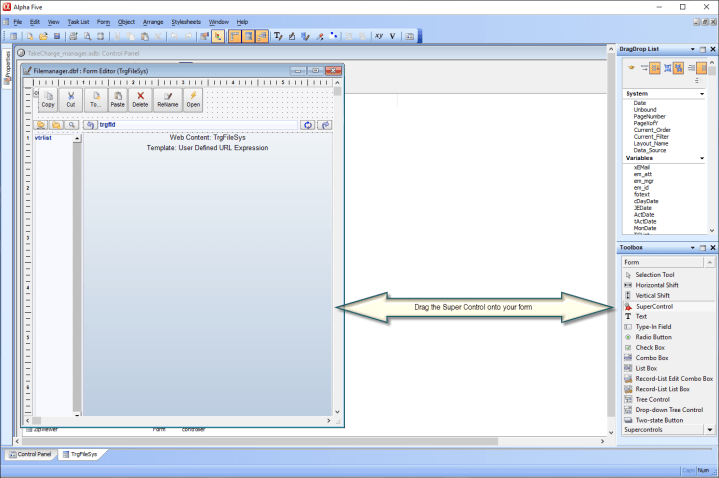The height and width of the screenshot is (478, 719).
Task: Click the red X Delete icon on form
Action: [x=140, y=98]
